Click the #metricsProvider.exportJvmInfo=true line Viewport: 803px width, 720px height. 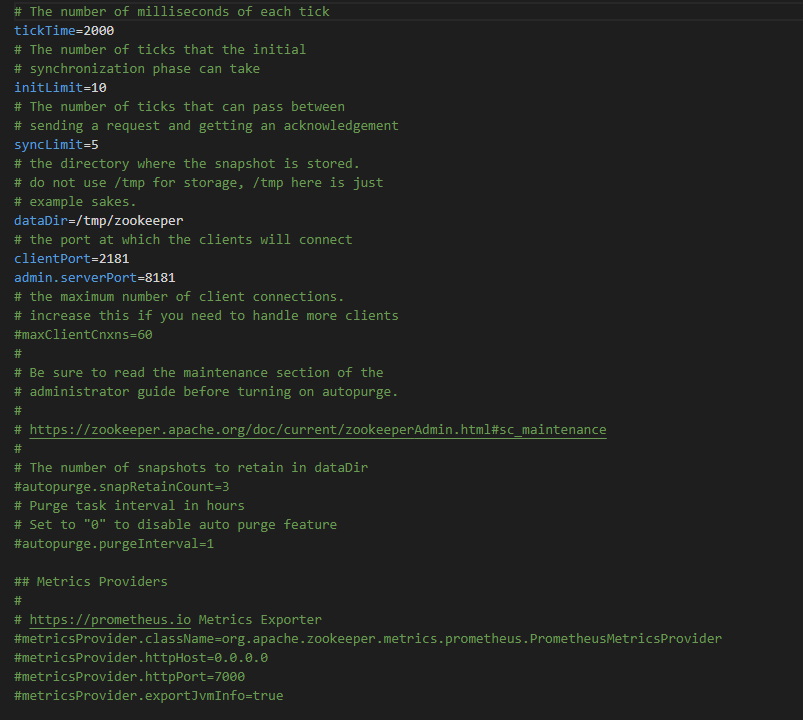click(148, 695)
